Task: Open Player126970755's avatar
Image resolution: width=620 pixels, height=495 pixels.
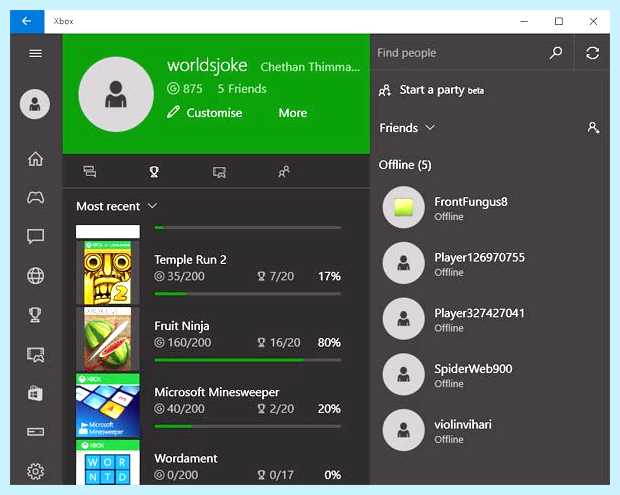Action: (403, 263)
